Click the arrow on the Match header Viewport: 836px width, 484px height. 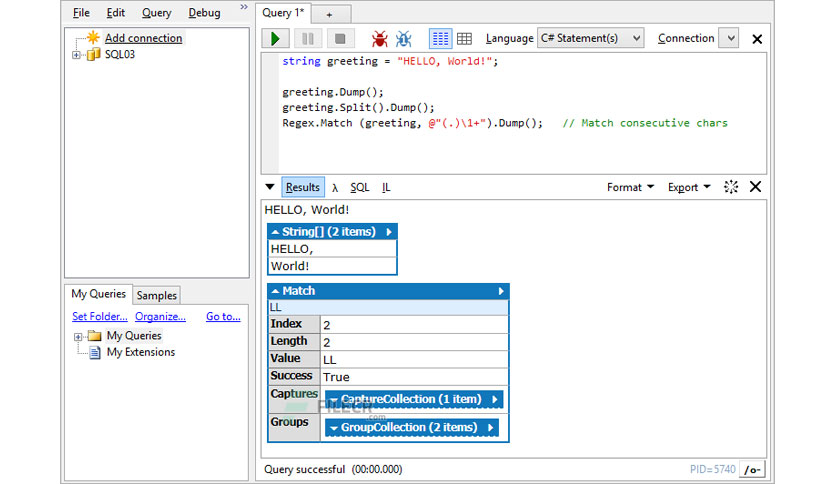click(501, 291)
